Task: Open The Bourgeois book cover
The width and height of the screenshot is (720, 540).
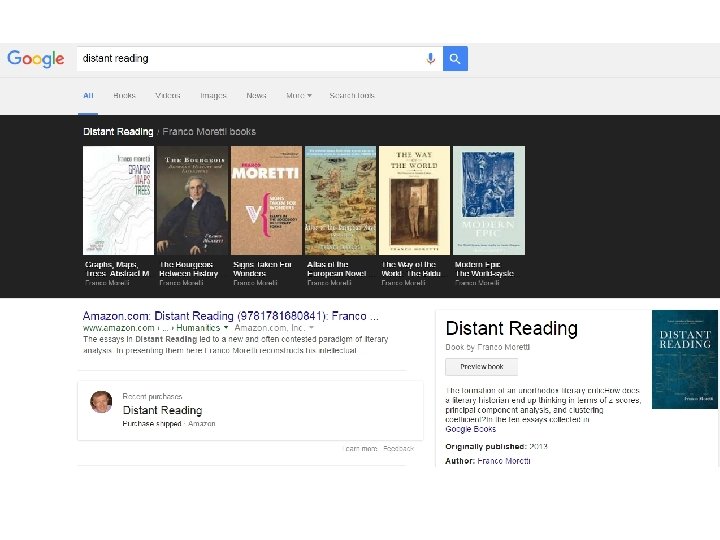Action: coord(192,200)
